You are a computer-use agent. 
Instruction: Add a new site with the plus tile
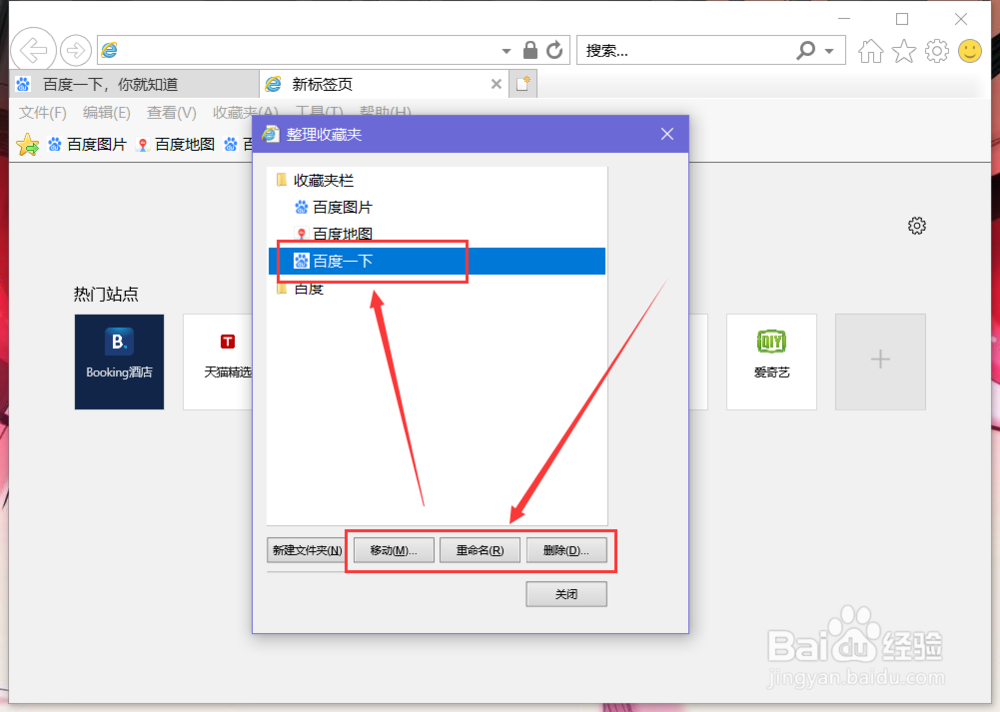(880, 362)
